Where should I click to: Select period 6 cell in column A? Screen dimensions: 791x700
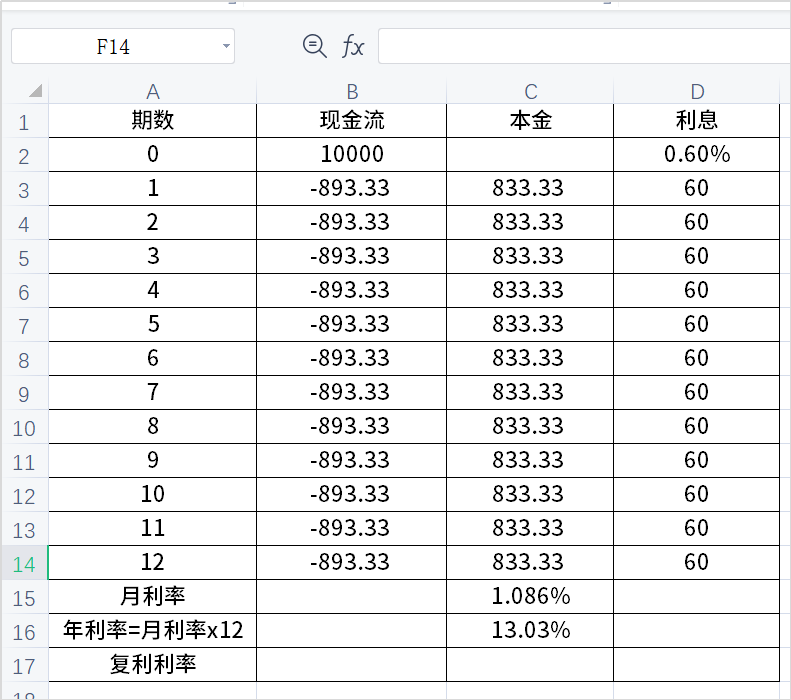click(x=152, y=359)
